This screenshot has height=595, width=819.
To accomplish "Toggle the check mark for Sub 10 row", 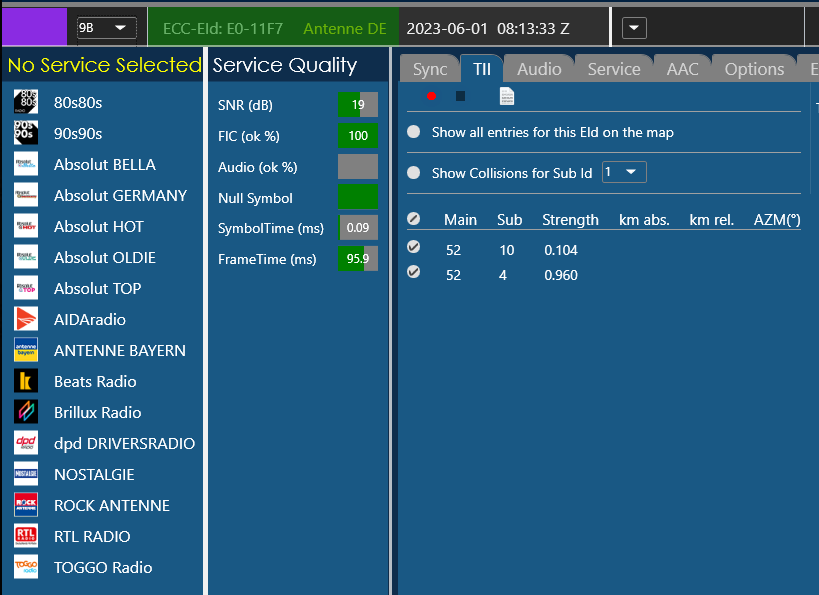I will point(414,247).
